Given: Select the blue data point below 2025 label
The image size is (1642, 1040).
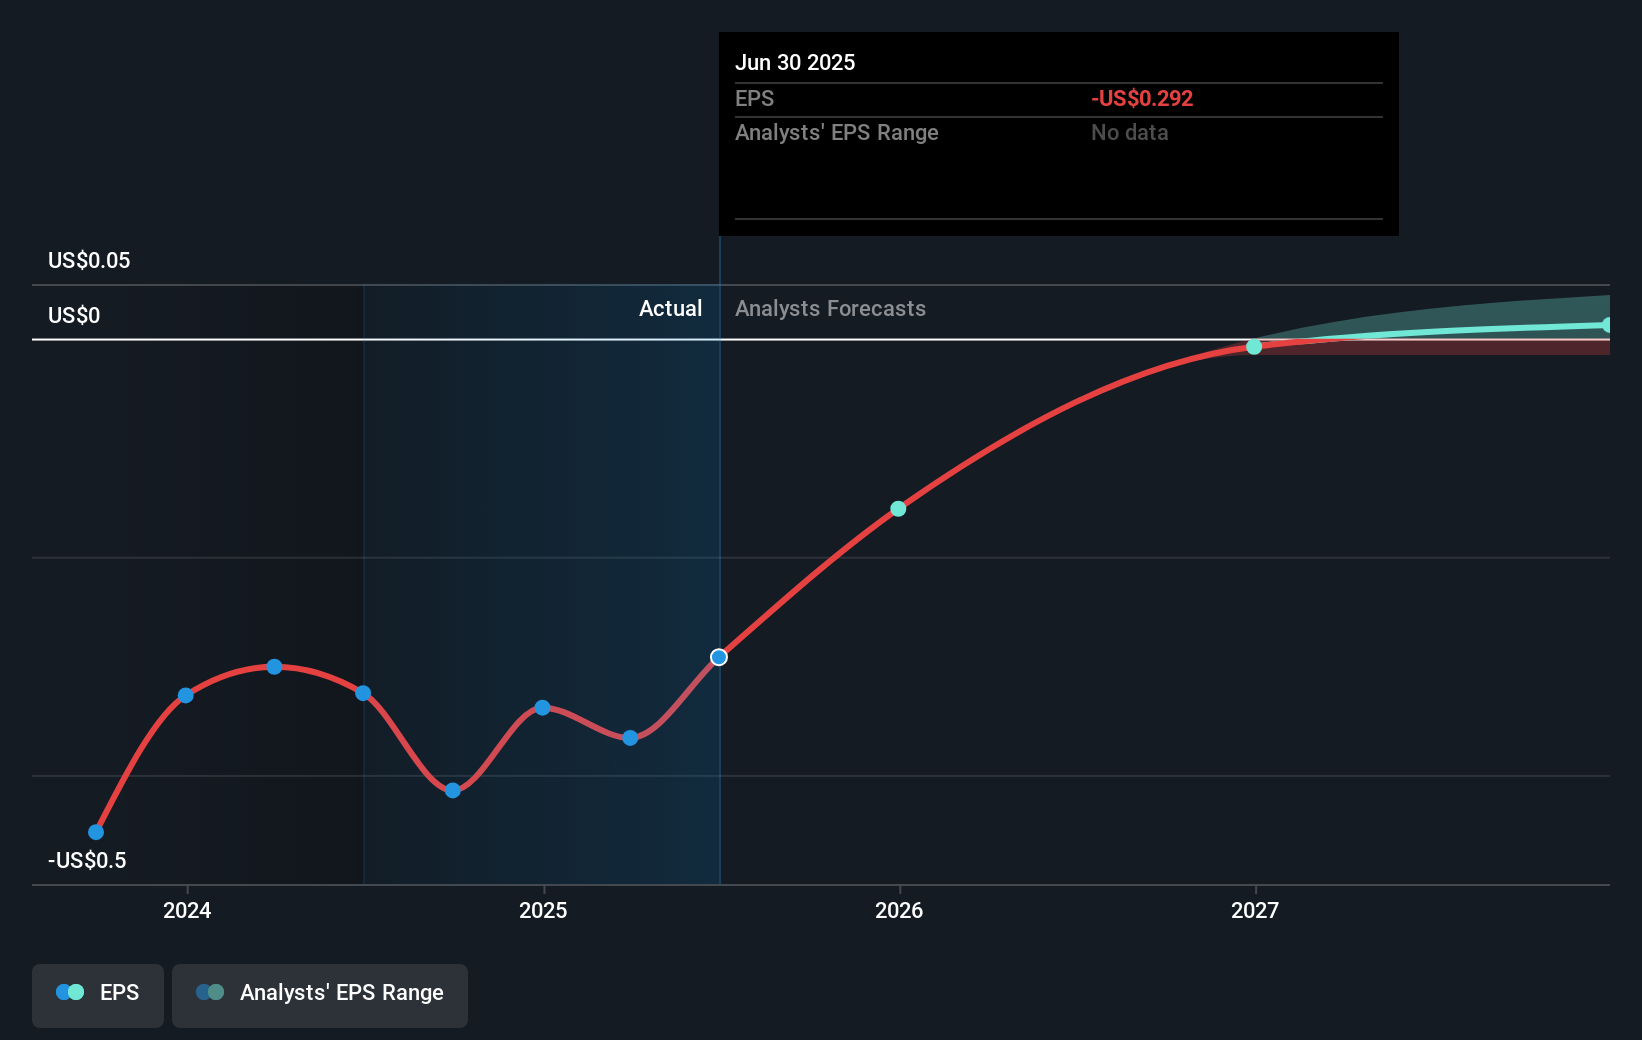Looking at the screenshot, I should coord(541,707).
